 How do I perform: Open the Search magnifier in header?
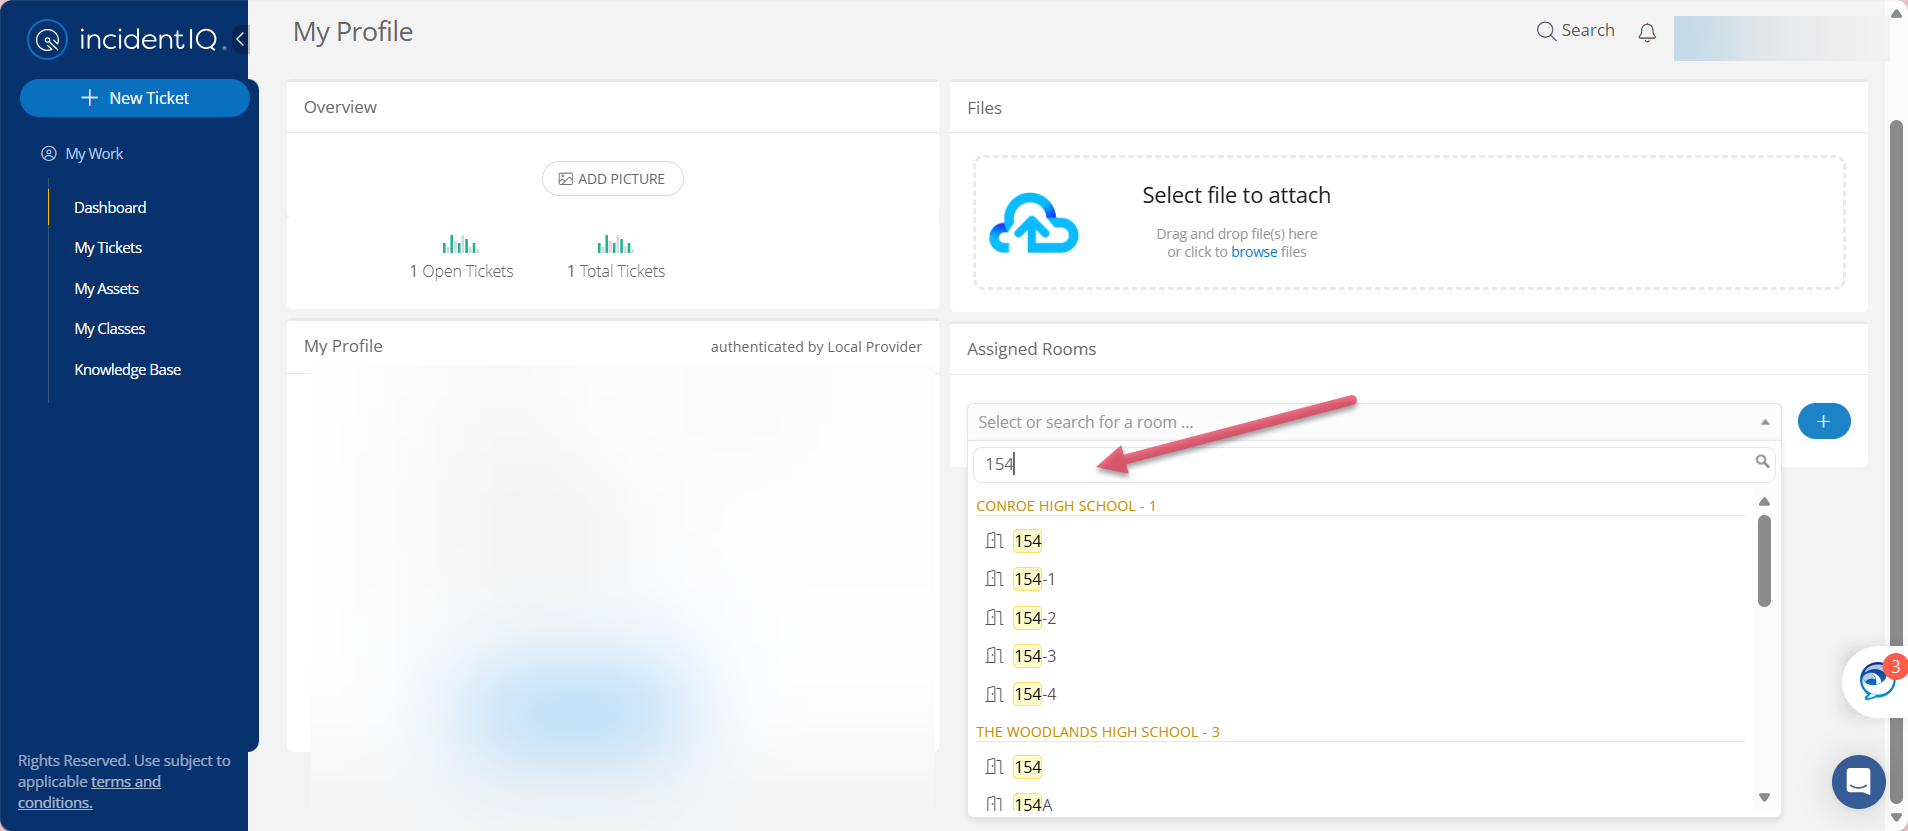point(1546,31)
